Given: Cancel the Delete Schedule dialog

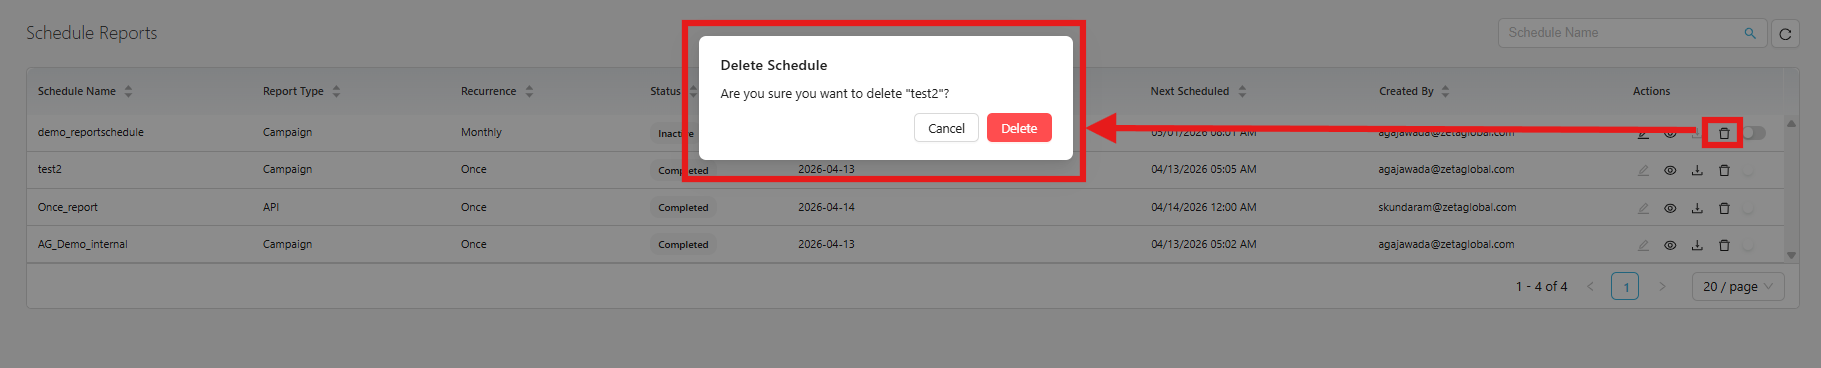Looking at the screenshot, I should point(946,128).
